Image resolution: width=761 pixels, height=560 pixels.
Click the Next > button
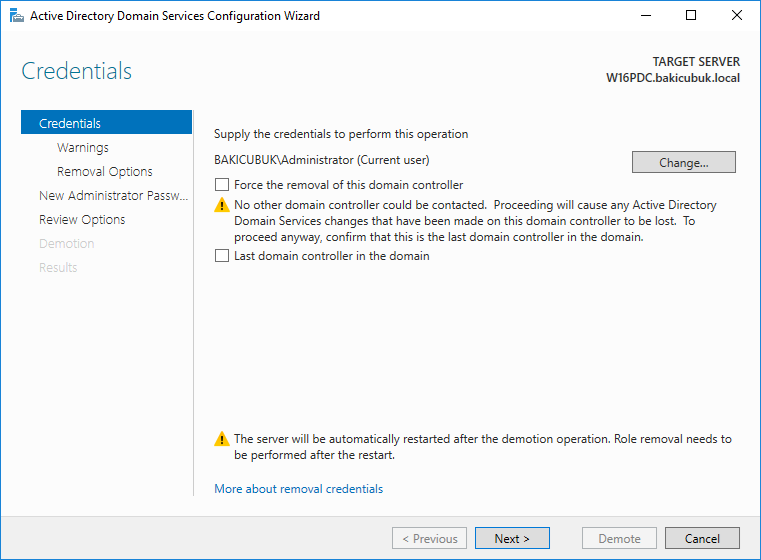click(x=512, y=538)
